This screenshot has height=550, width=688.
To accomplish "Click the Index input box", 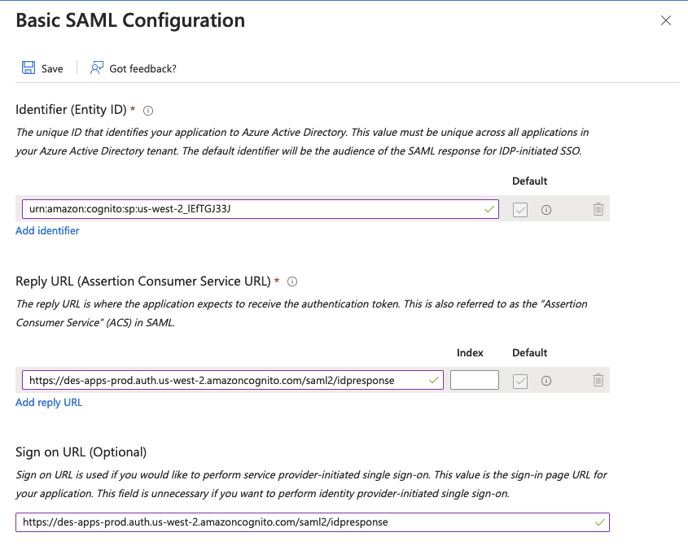I will (474, 380).
